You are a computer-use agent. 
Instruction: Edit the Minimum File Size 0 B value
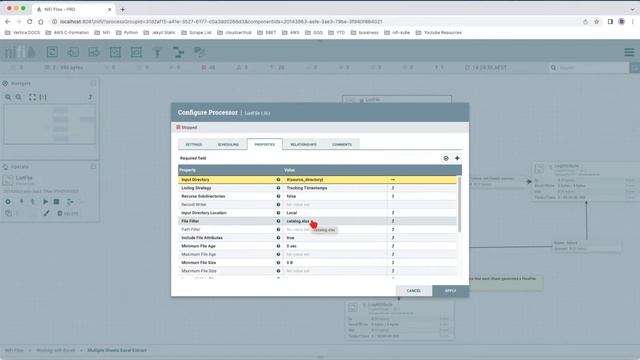click(336, 262)
